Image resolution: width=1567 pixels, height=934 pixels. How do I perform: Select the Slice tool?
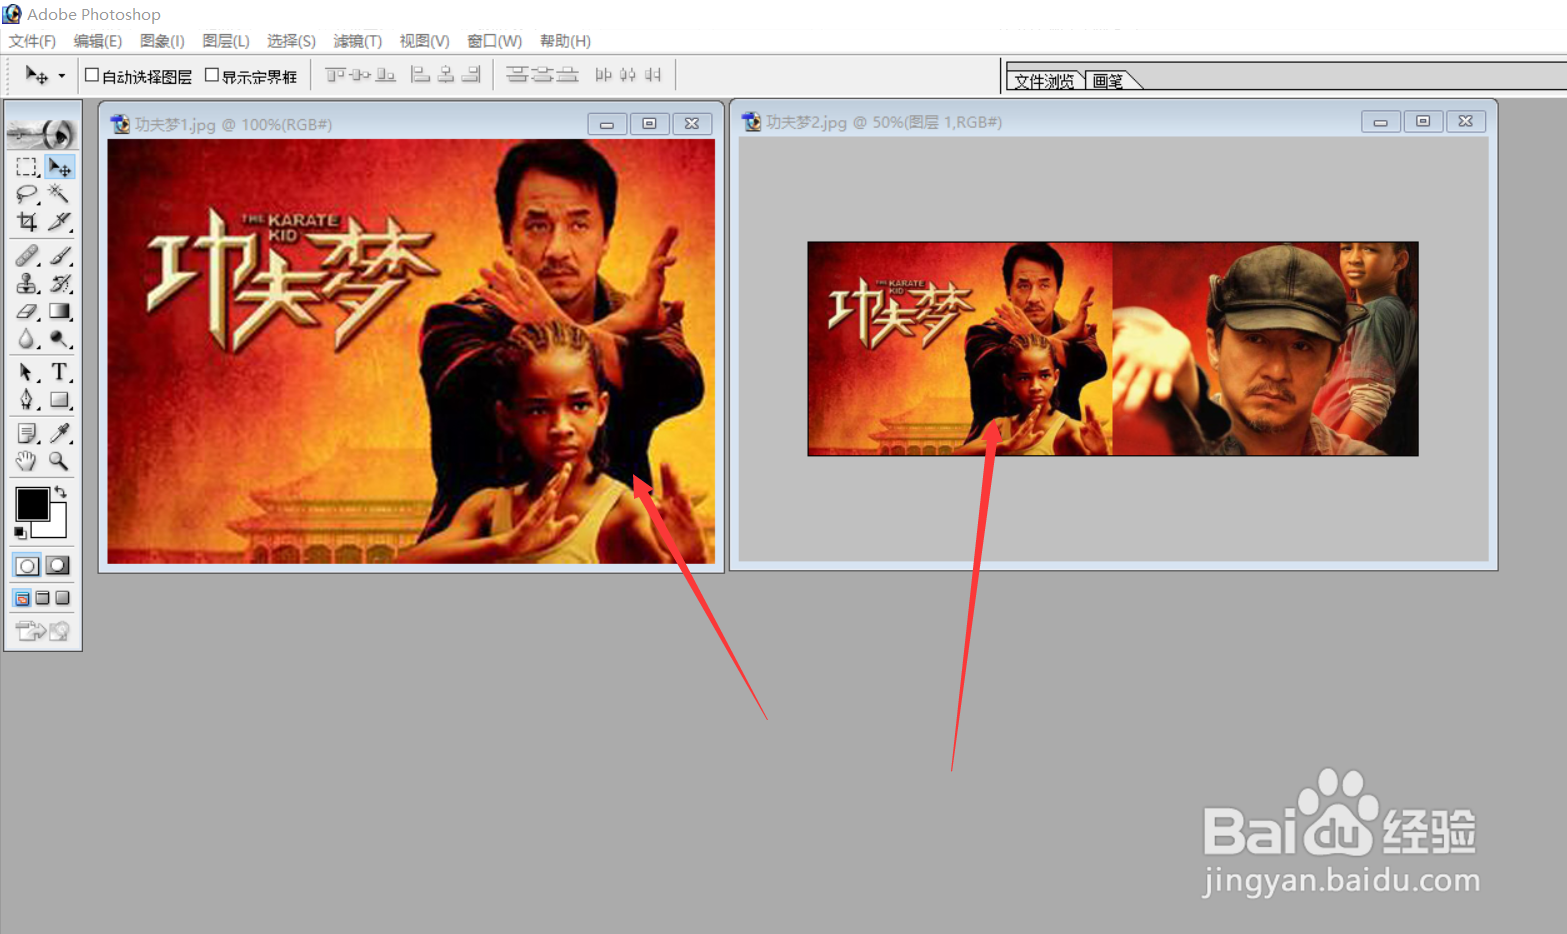(60, 221)
